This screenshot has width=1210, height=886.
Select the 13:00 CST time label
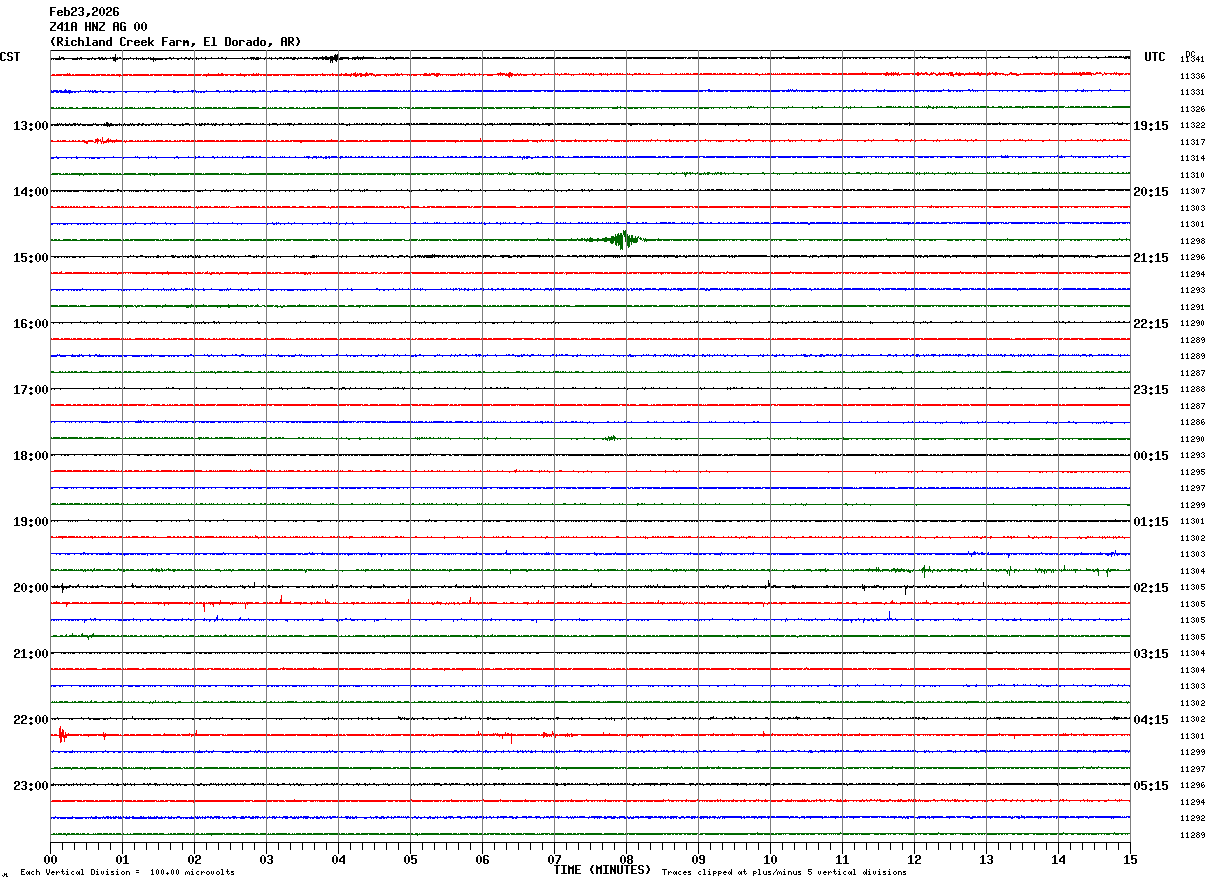30,126
